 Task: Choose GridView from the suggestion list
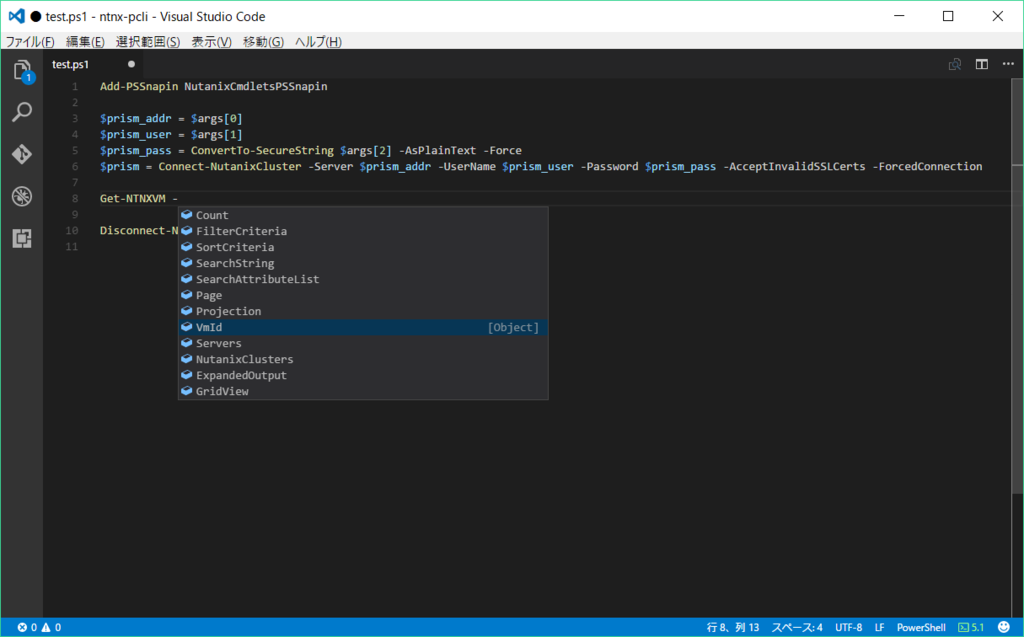[x=363, y=391]
